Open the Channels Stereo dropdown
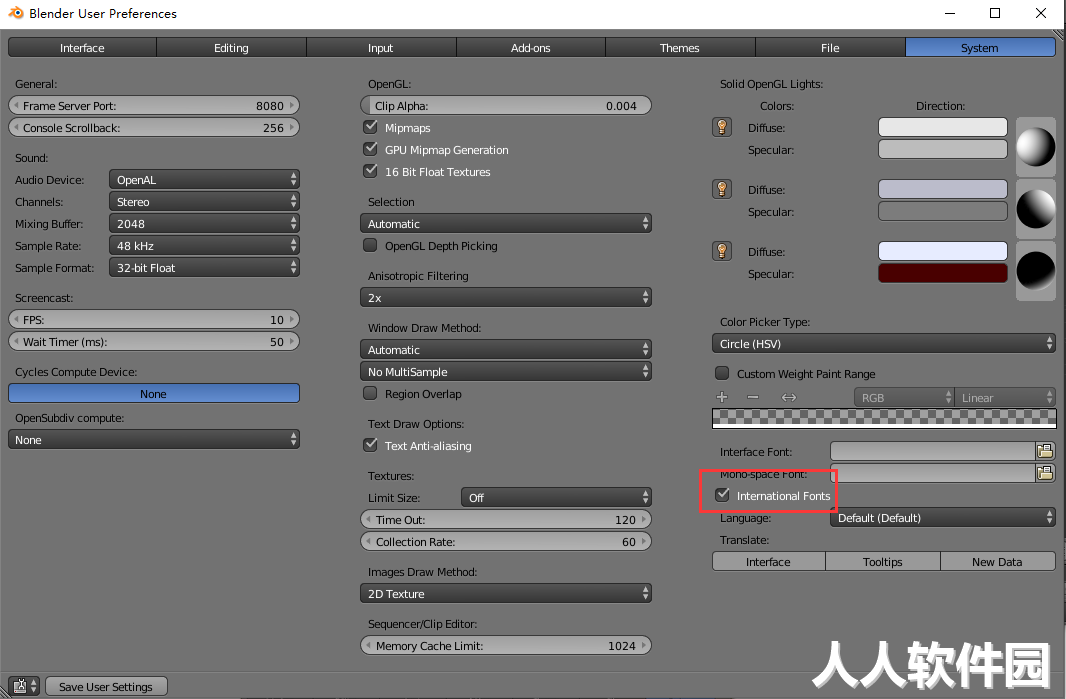Image resolution: width=1066 pixels, height=699 pixels. coord(204,201)
